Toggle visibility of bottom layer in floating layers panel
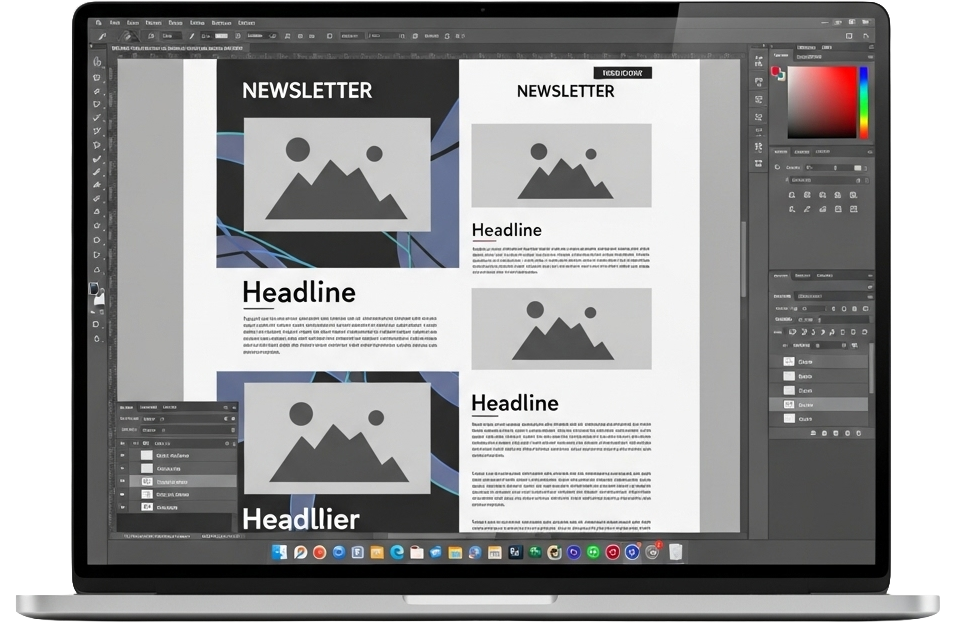 (124, 507)
